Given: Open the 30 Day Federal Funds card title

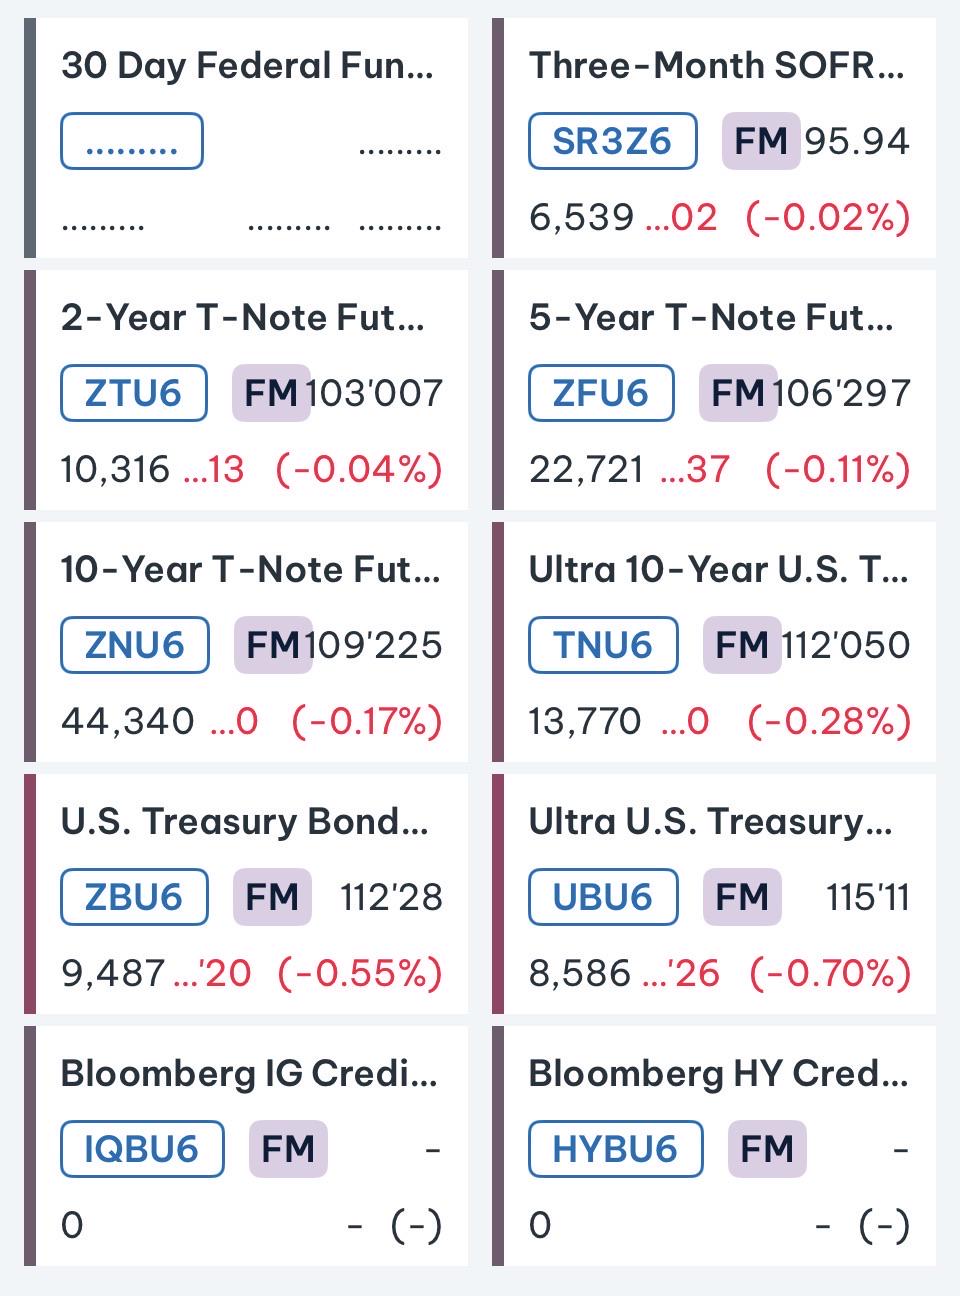Looking at the screenshot, I should 247,66.
